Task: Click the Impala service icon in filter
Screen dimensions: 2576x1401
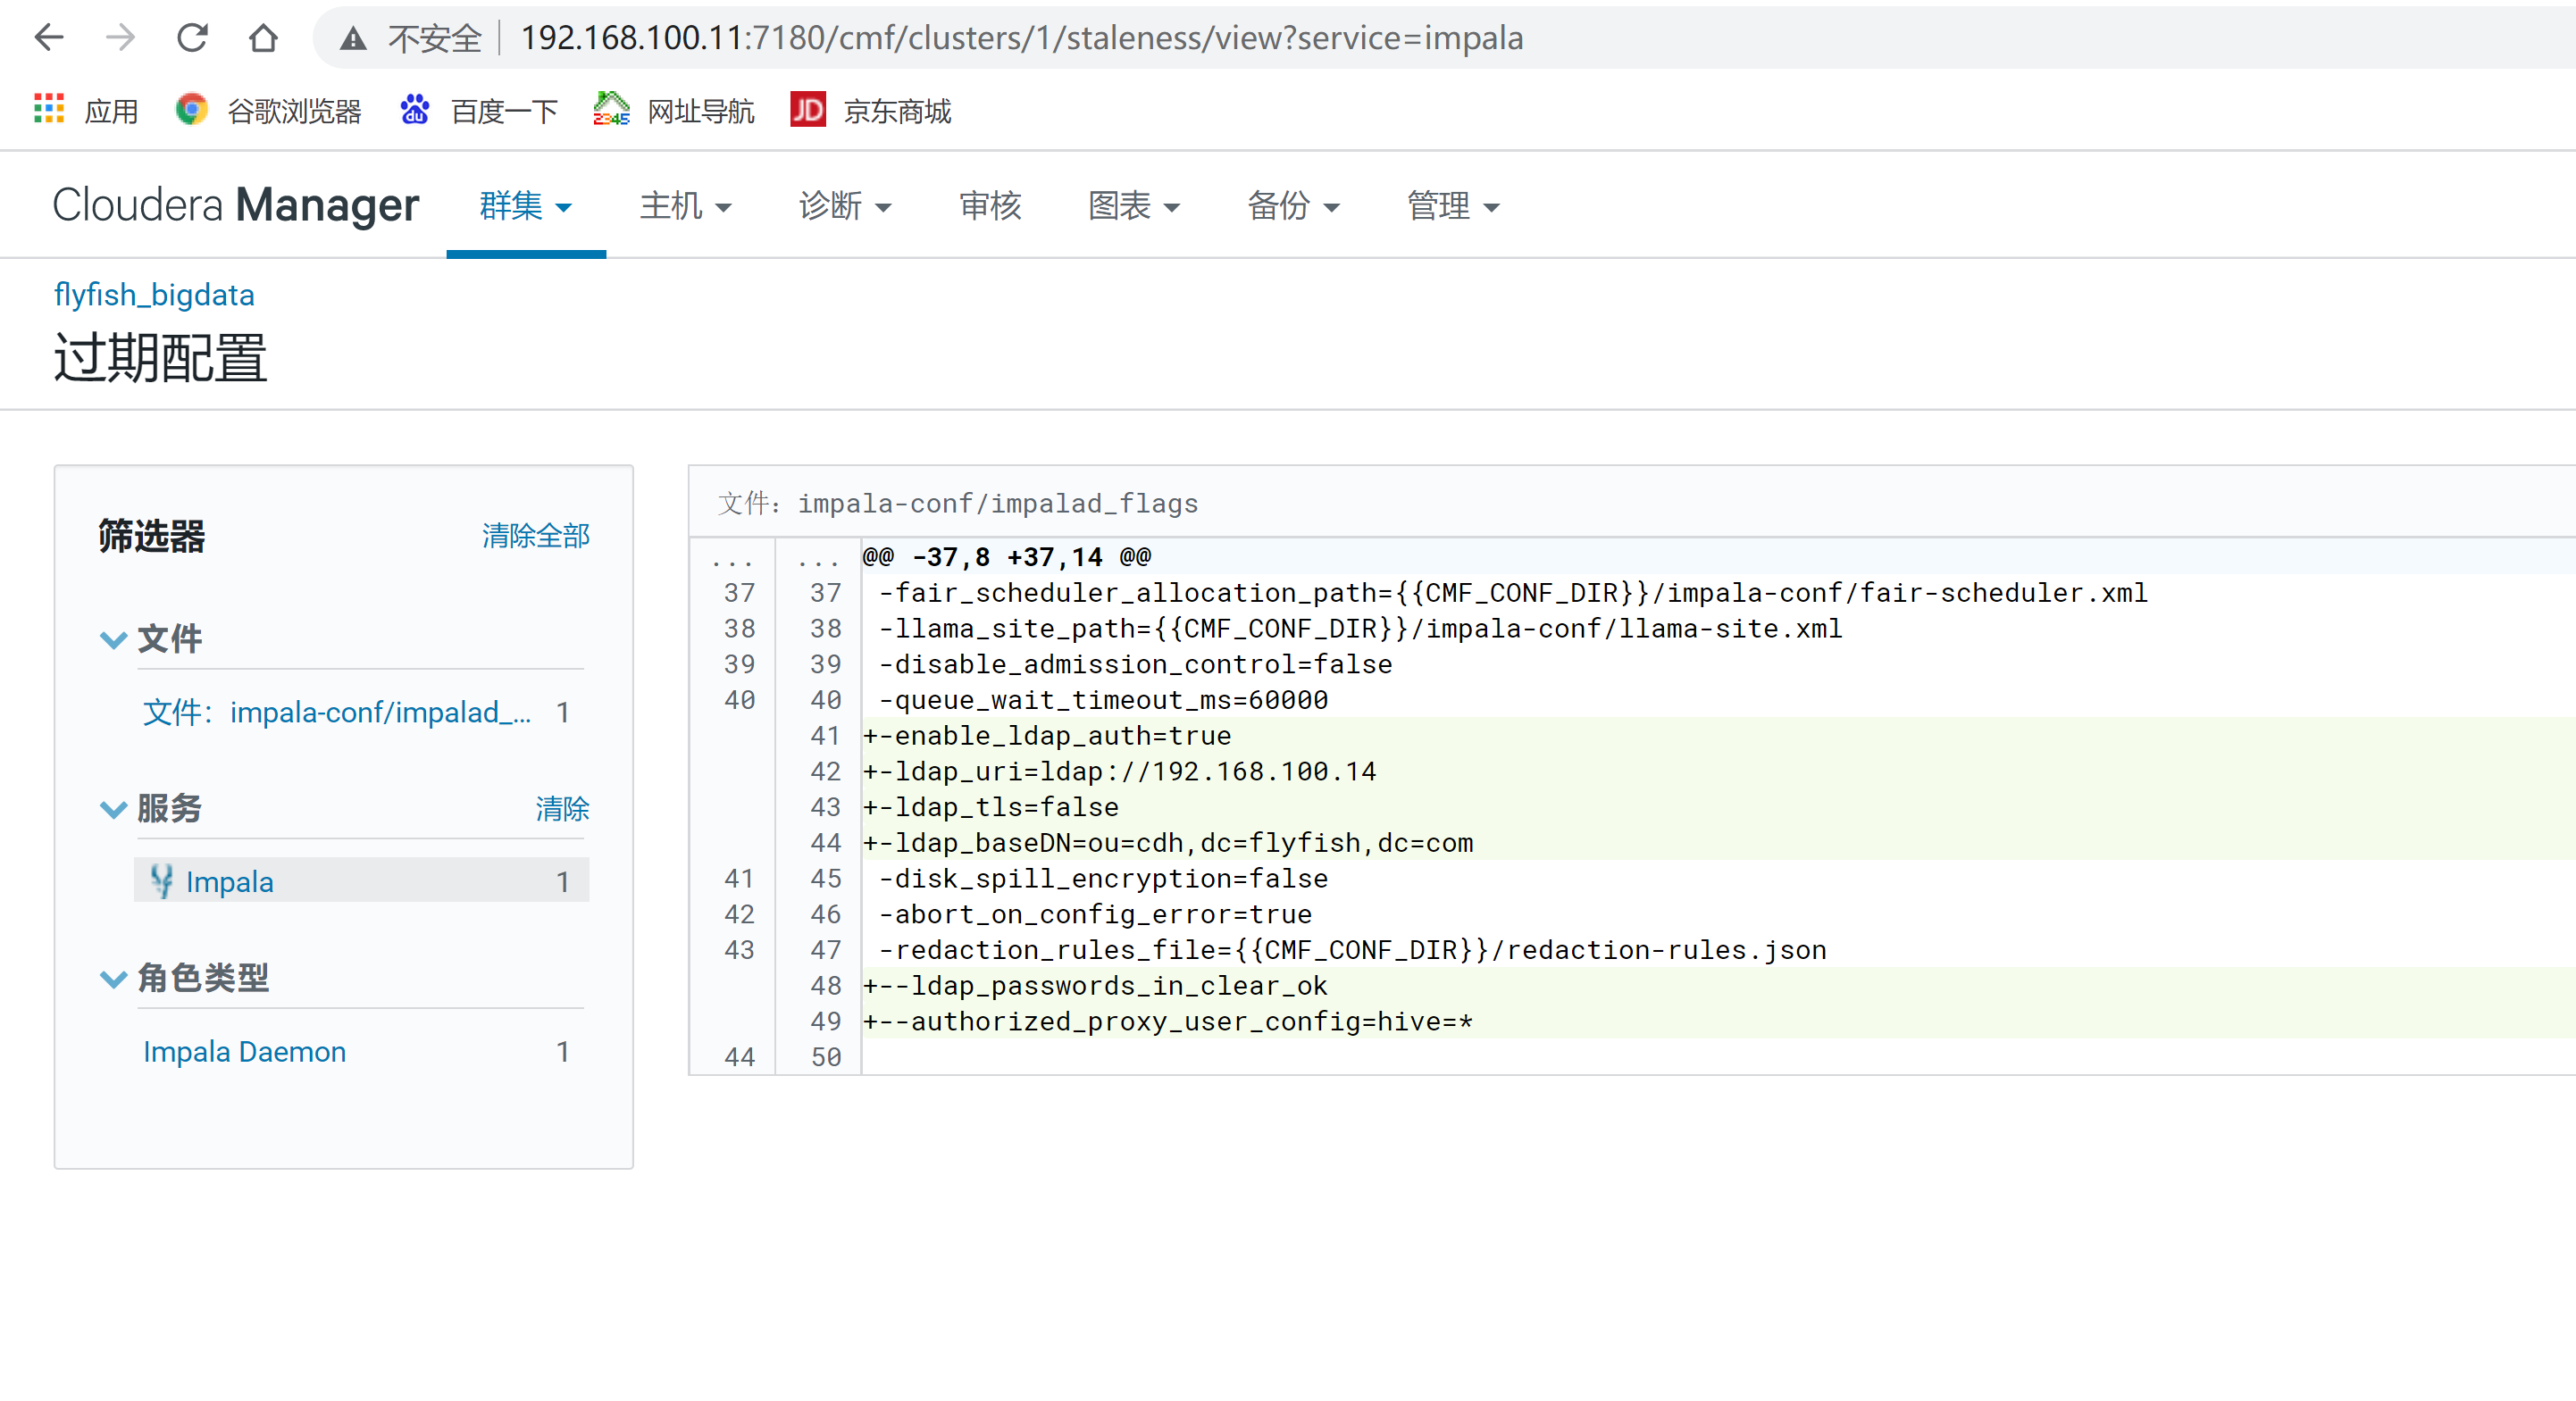Action: pyautogui.click(x=161, y=881)
